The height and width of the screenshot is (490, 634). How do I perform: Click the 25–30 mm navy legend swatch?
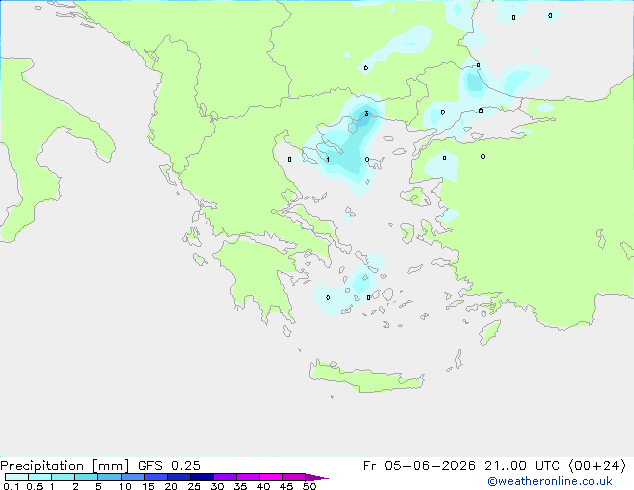(x=202, y=477)
